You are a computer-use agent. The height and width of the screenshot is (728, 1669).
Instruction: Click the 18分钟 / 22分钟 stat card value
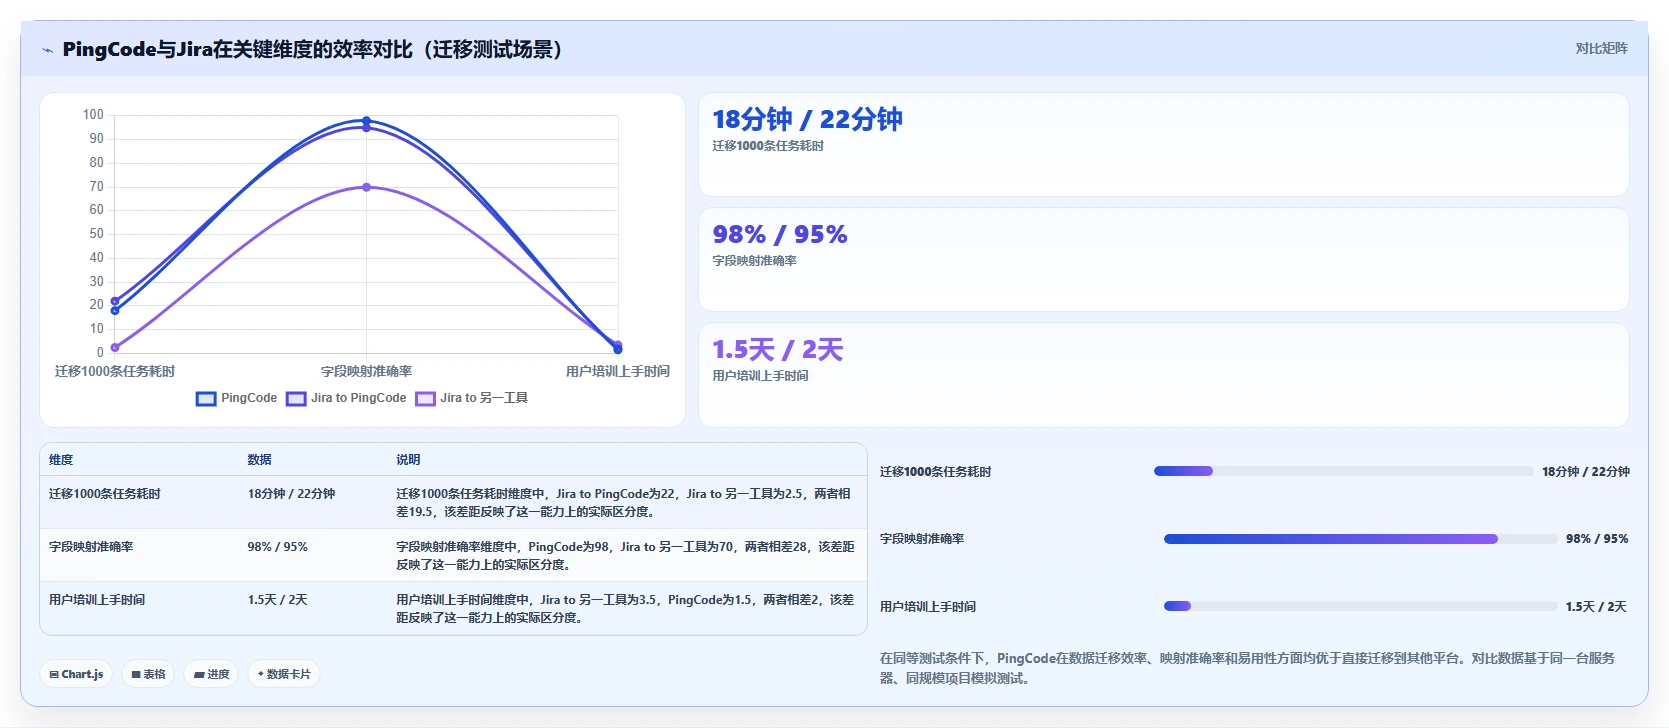click(807, 119)
